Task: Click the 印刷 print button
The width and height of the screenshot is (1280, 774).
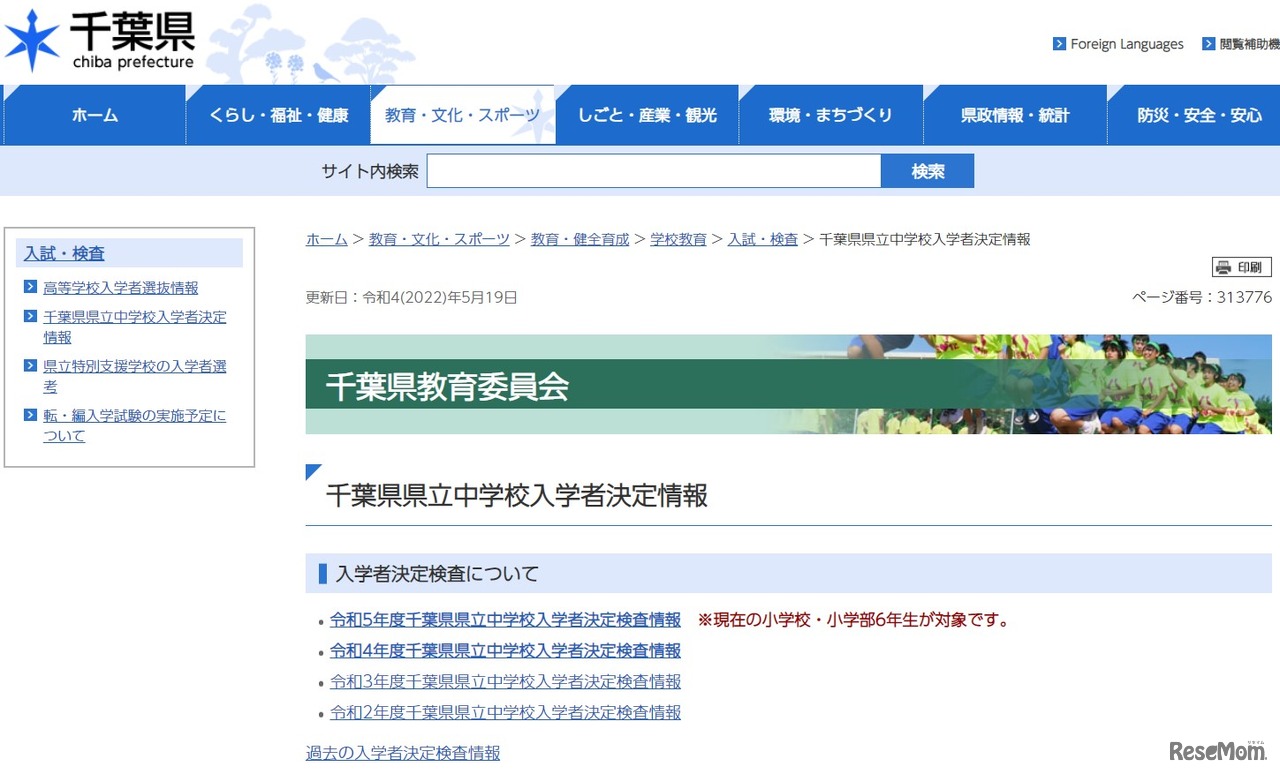Action: (x=1242, y=267)
